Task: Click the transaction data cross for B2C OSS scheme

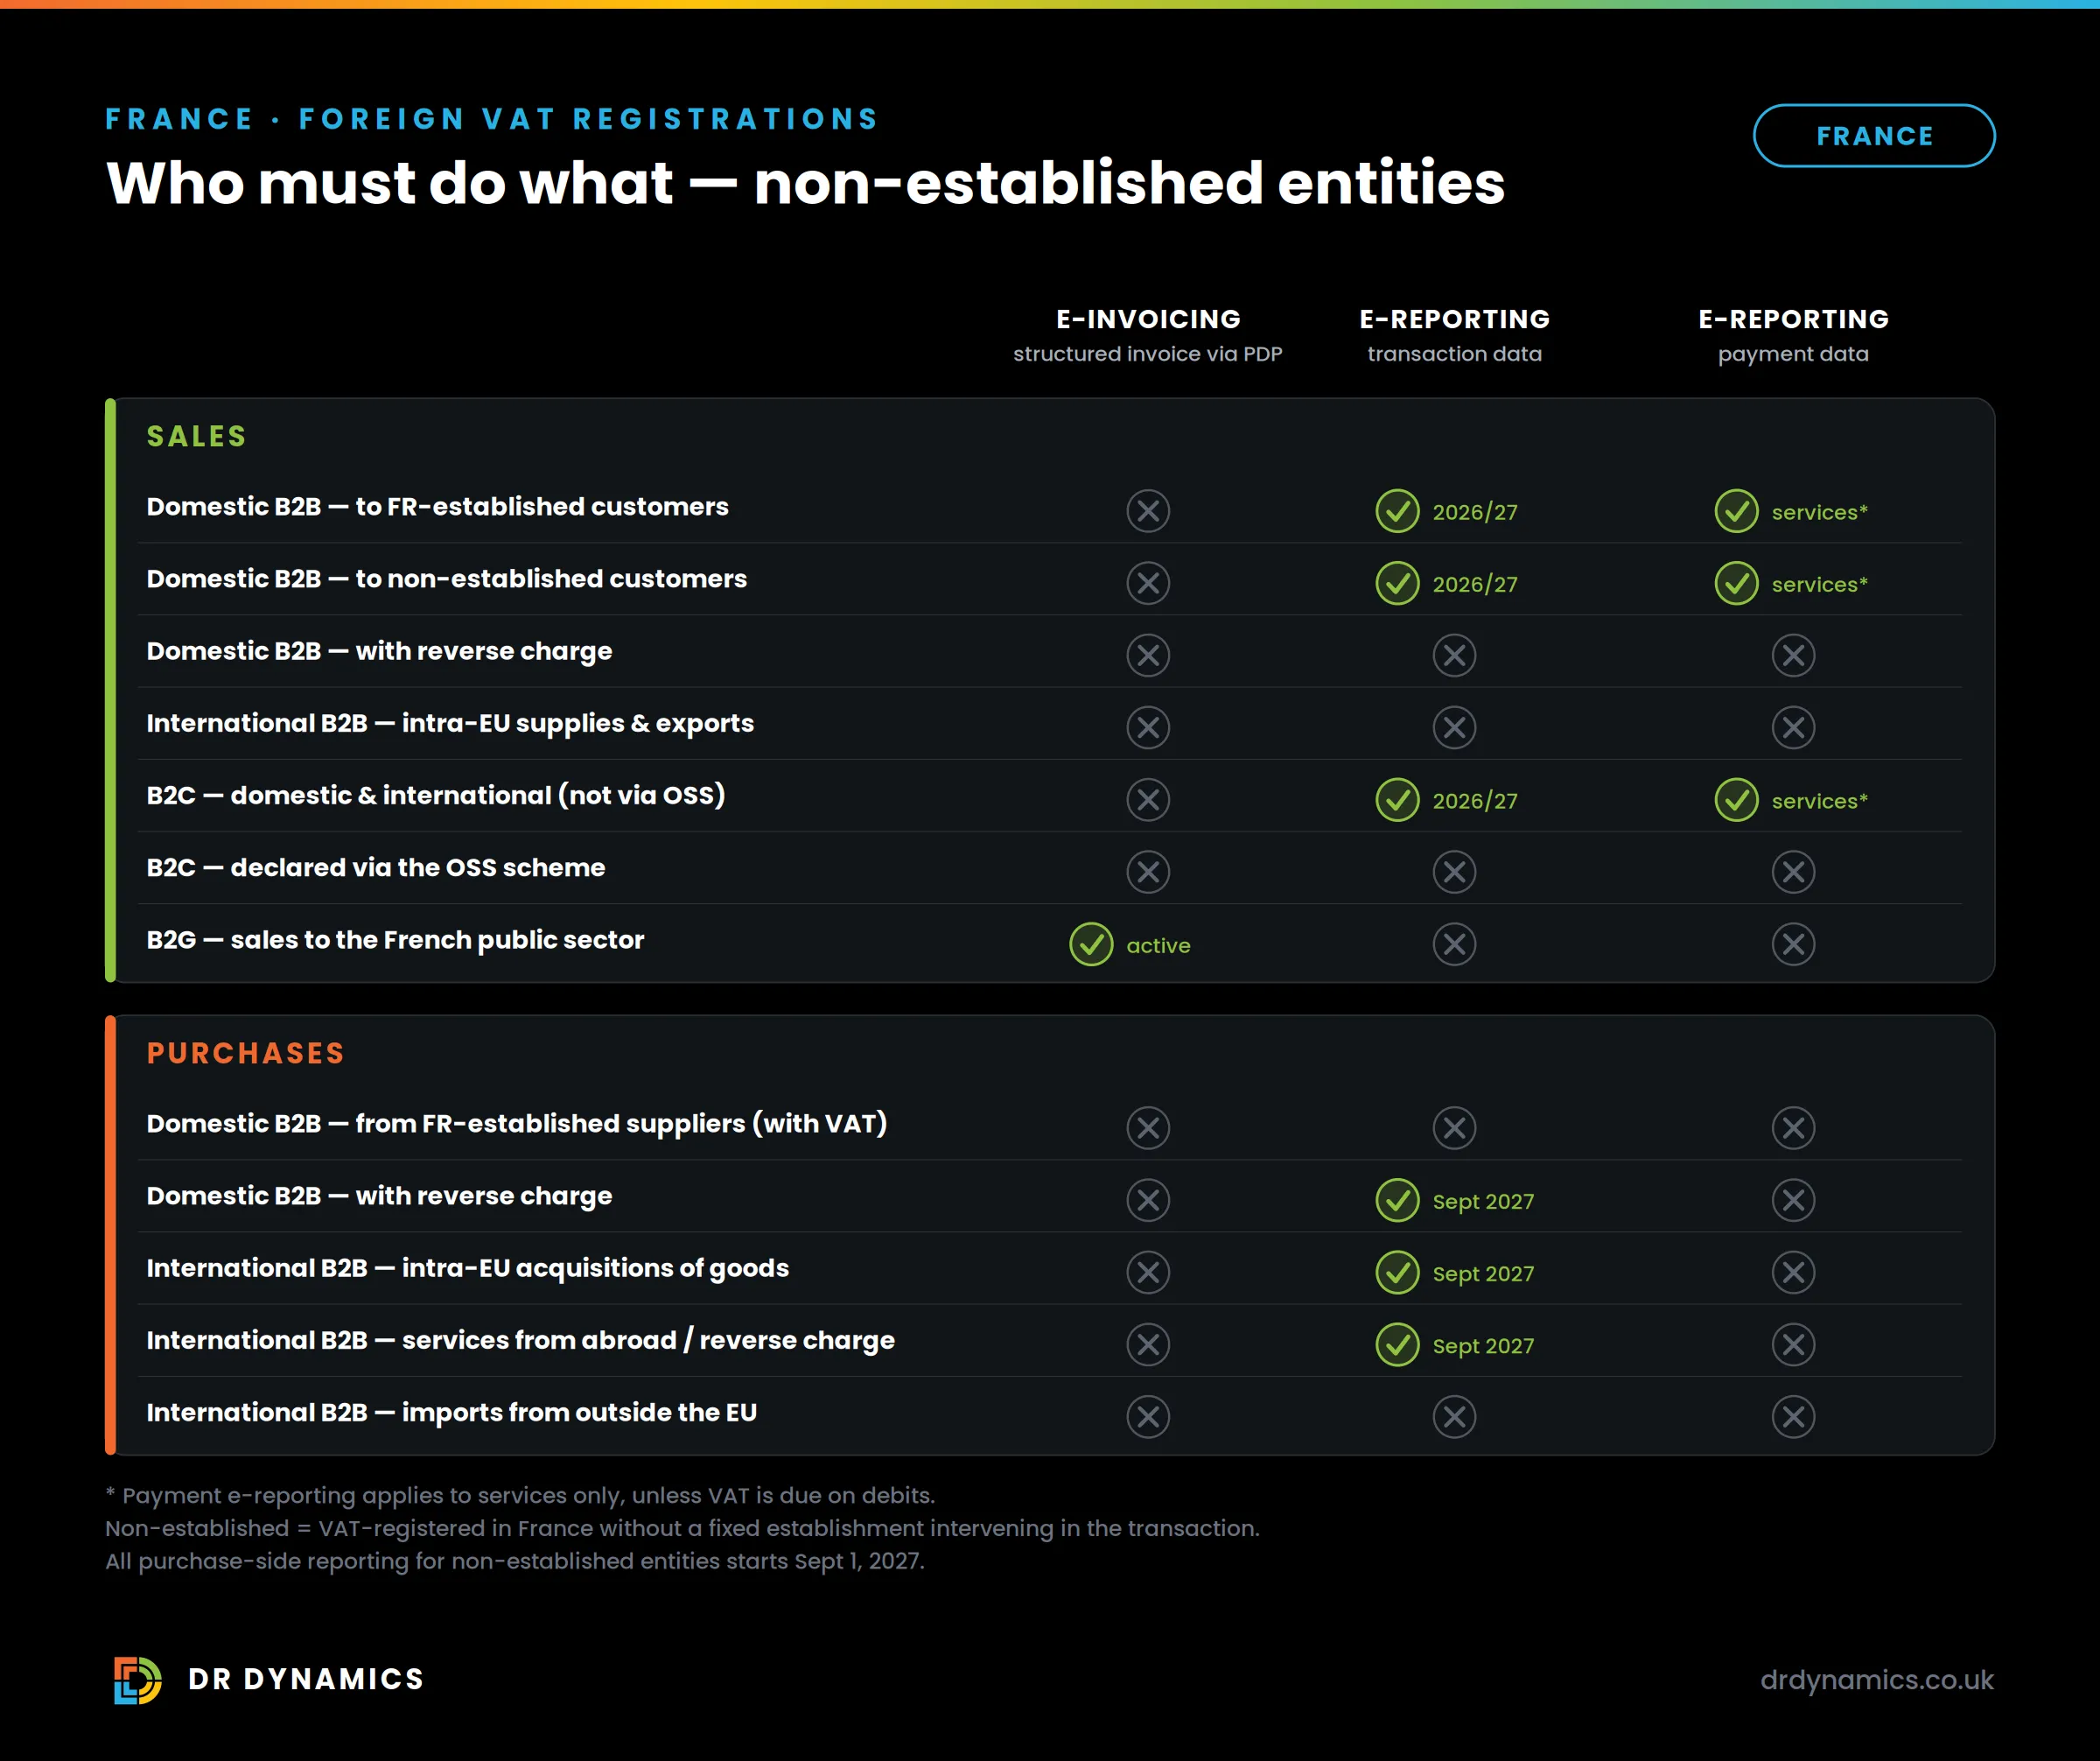Action: point(1454,872)
